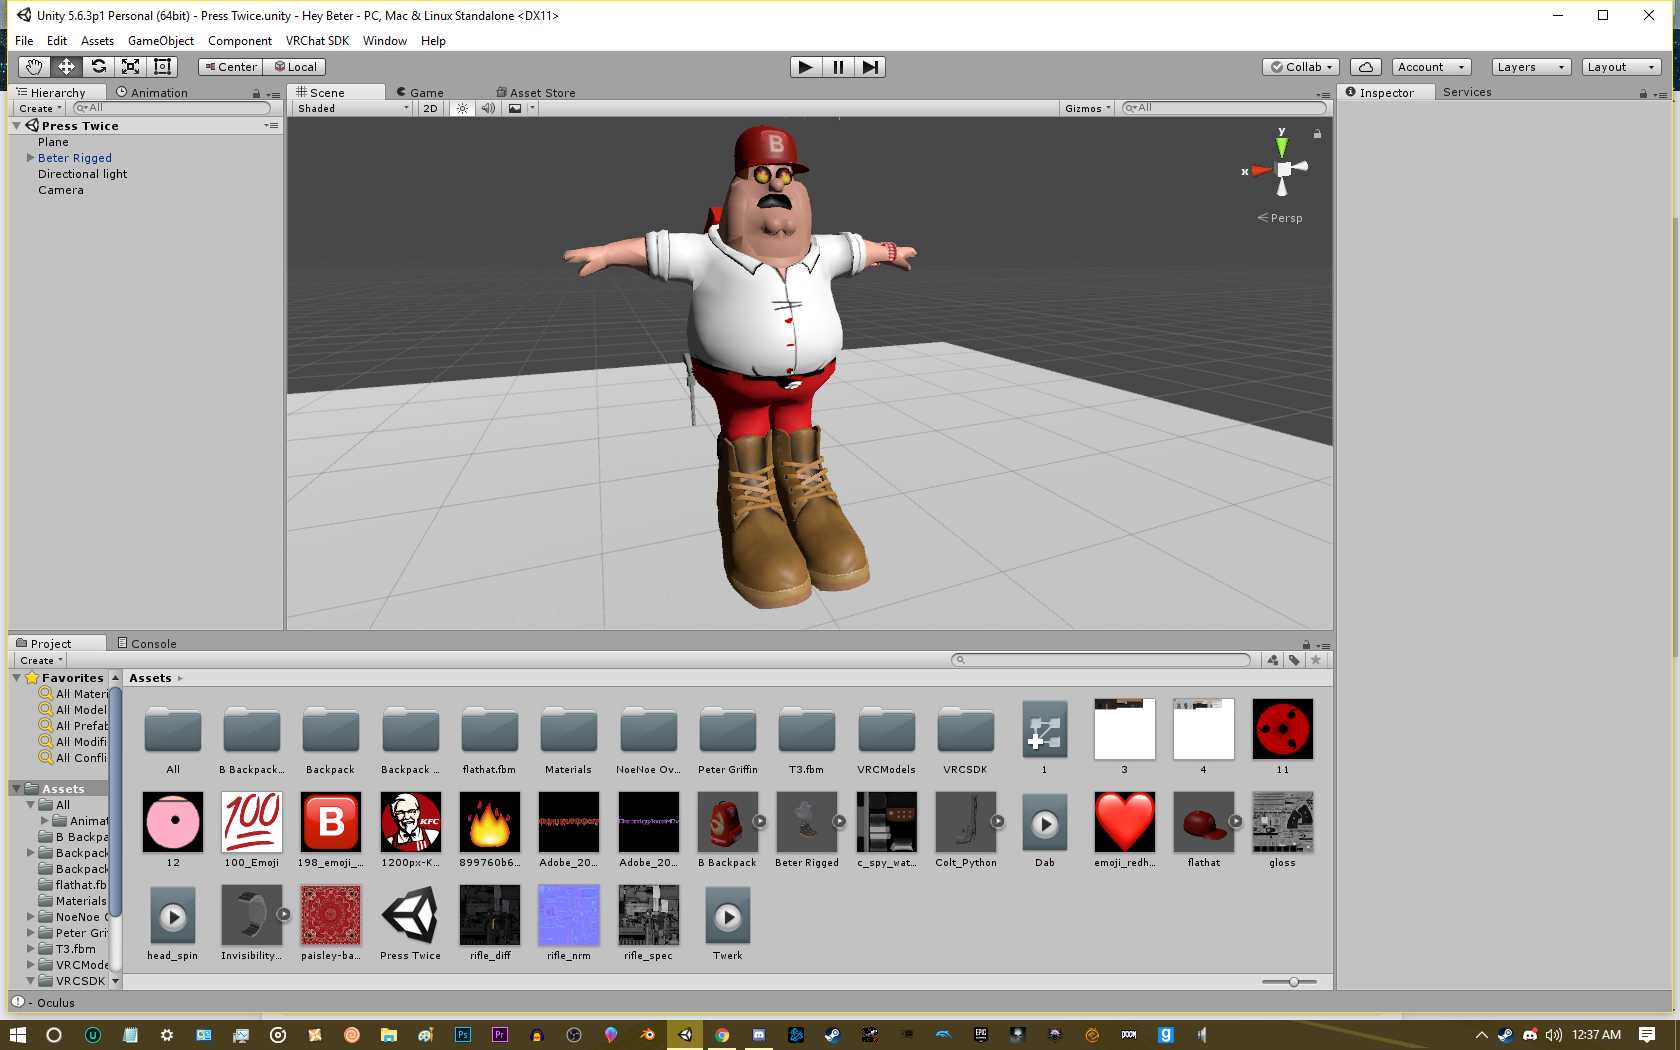Open the Shaded draw mode dropdown
Image resolution: width=1680 pixels, height=1050 pixels.
(x=352, y=108)
